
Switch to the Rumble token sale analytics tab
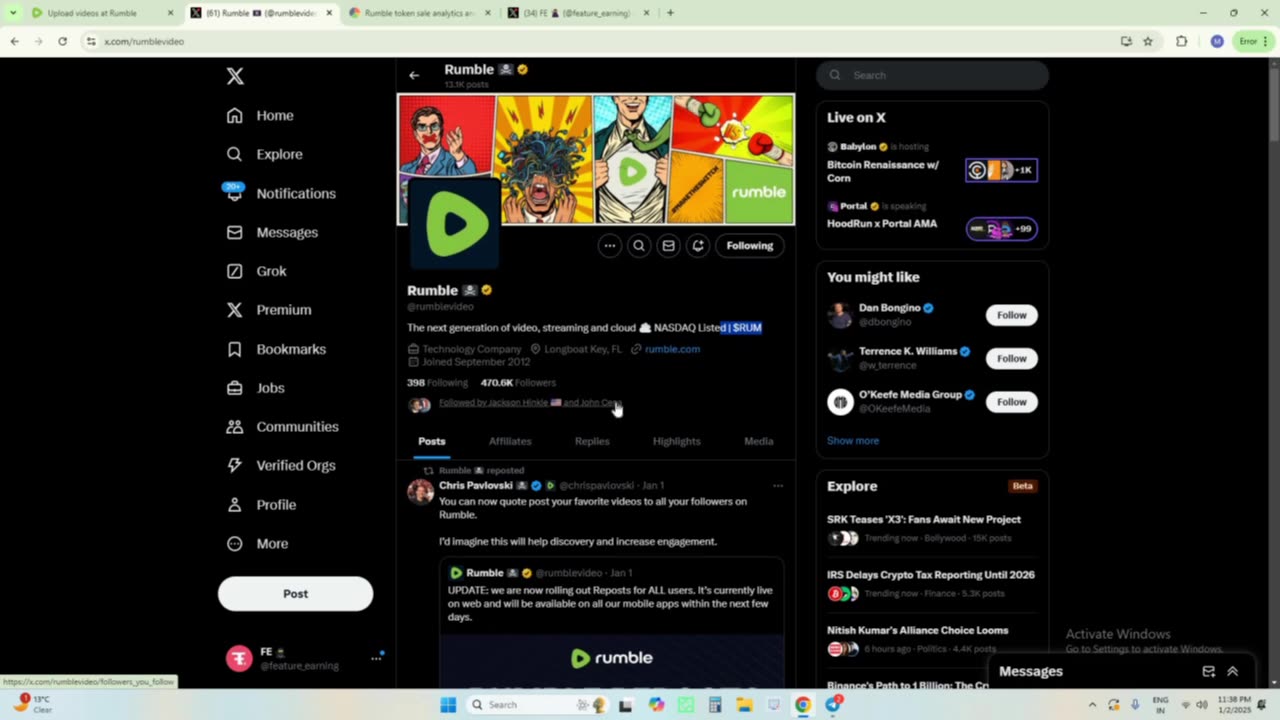(x=419, y=13)
